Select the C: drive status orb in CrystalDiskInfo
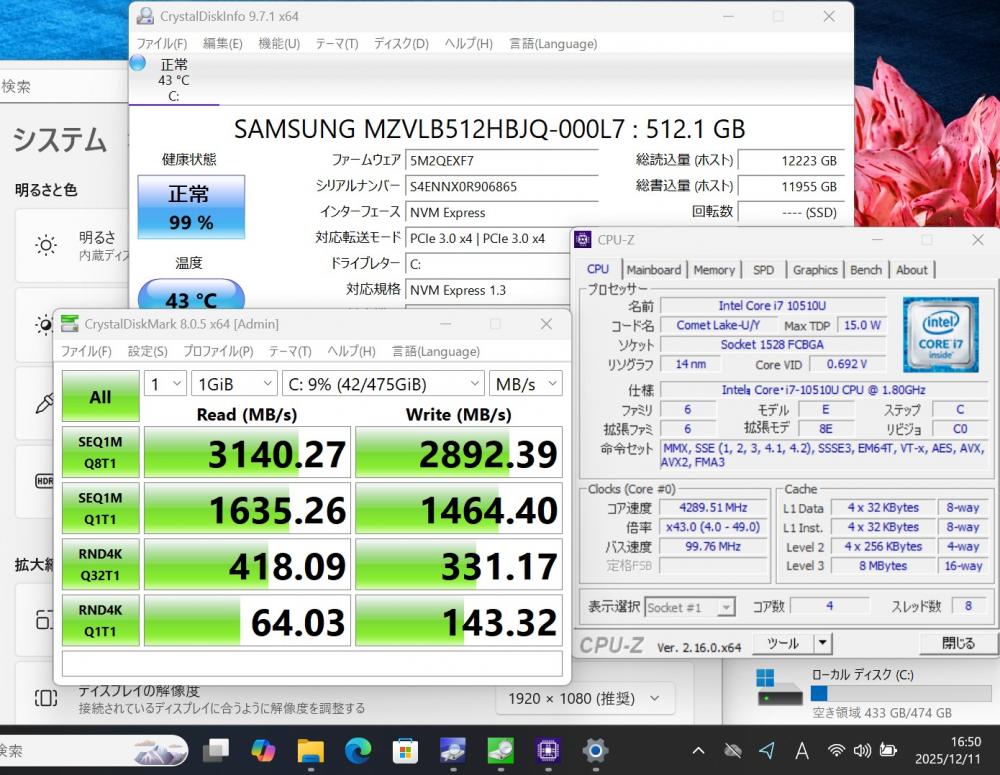1000x775 pixels. (x=138, y=63)
